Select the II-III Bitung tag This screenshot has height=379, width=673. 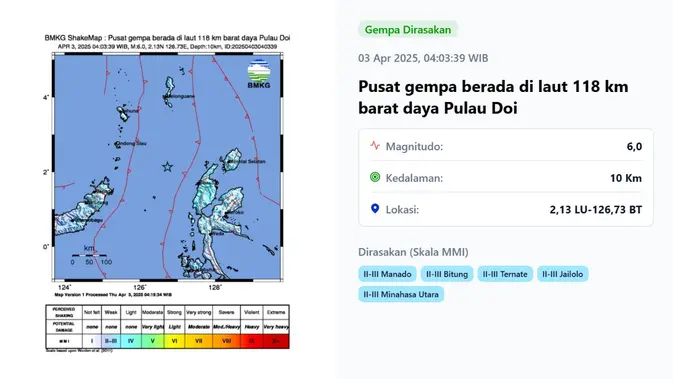pyautogui.click(x=447, y=274)
